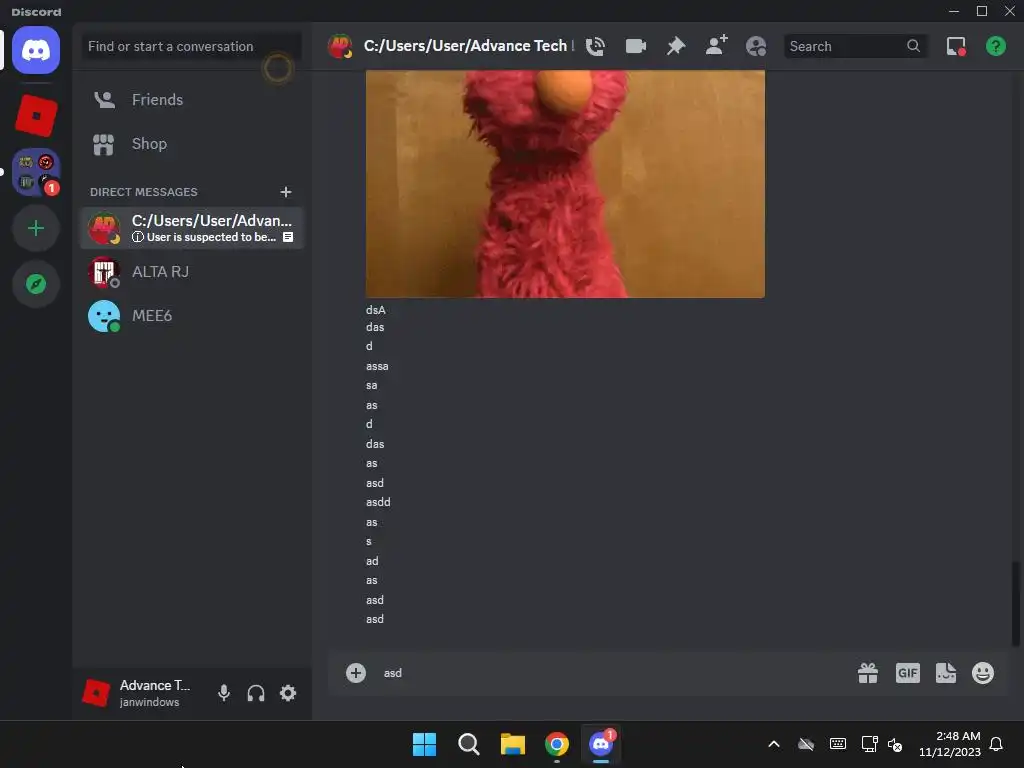Open the Advance T... user status panel
1024x768 pixels.
tap(142, 693)
